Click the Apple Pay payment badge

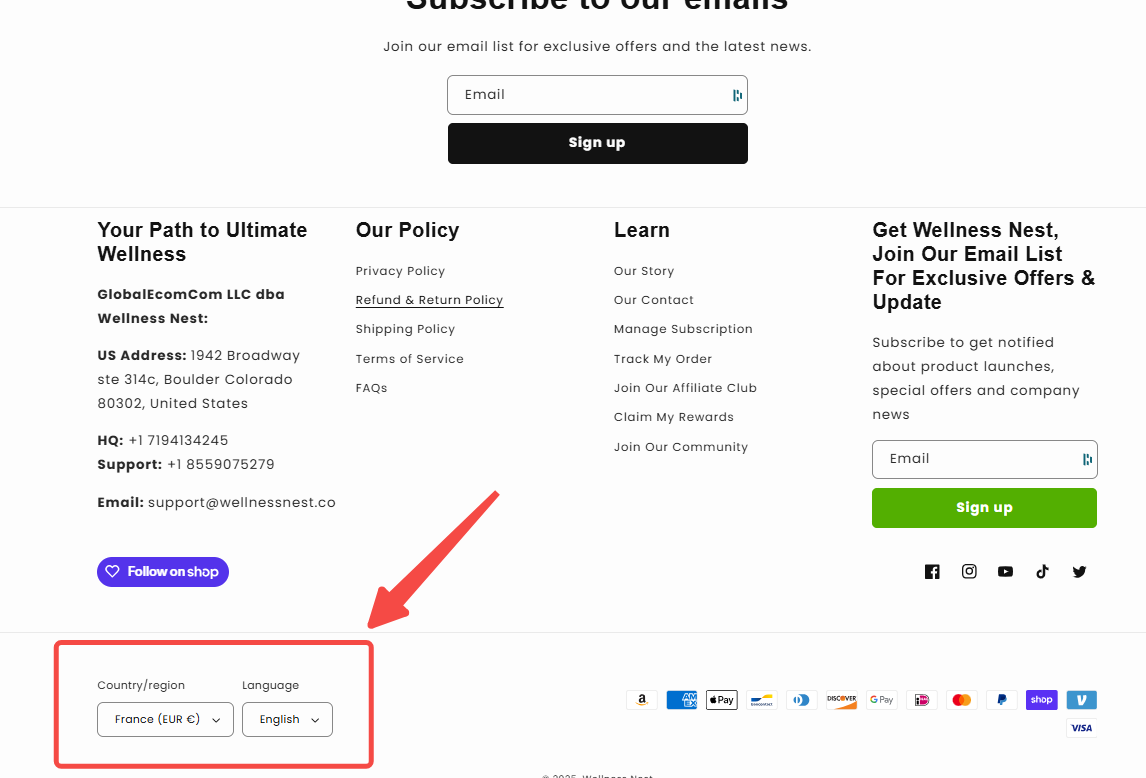721,700
